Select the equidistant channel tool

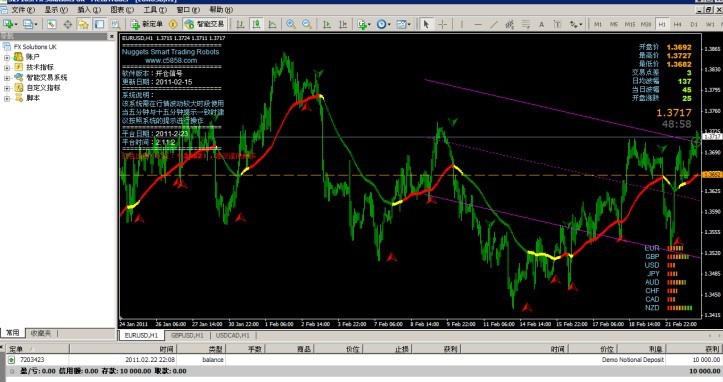tap(510, 24)
